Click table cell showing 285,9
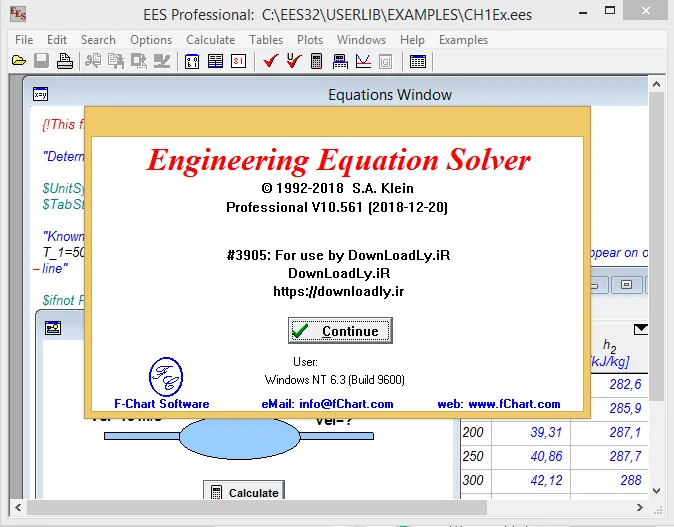The width and height of the screenshot is (674, 527). coord(619,408)
